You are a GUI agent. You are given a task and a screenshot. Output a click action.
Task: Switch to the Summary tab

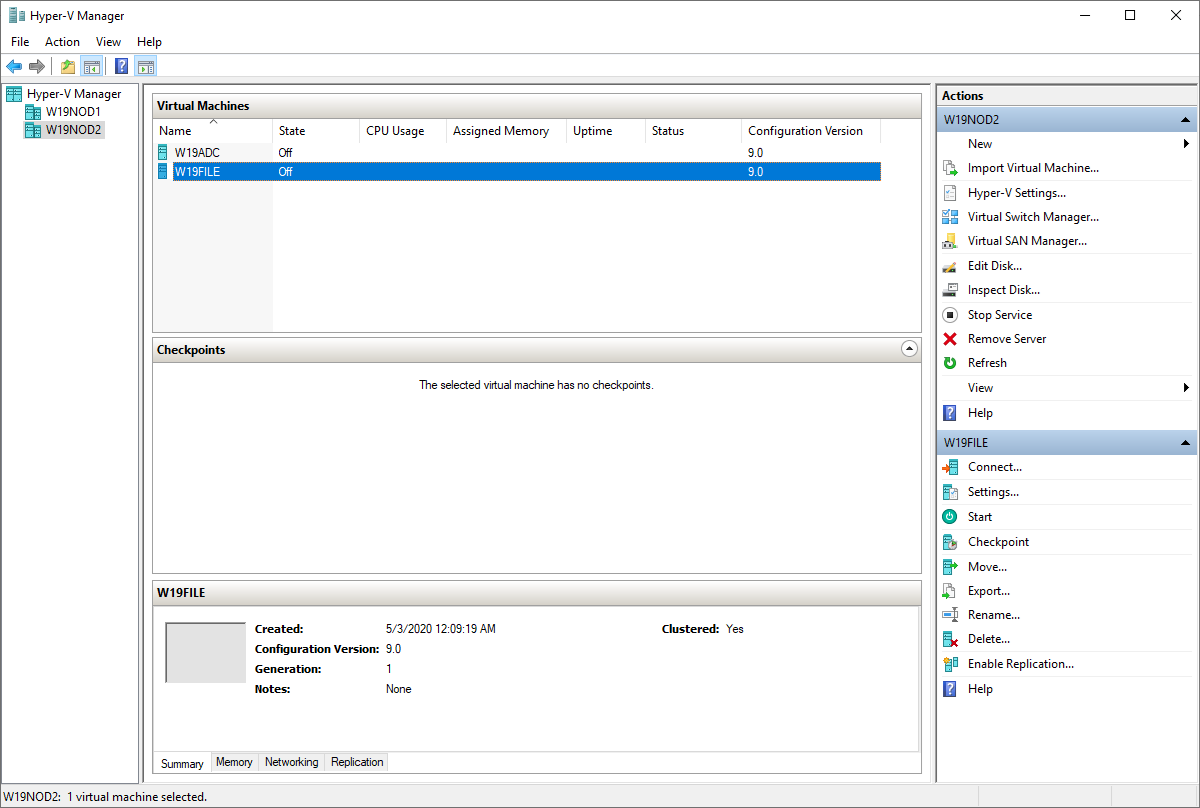182,763
